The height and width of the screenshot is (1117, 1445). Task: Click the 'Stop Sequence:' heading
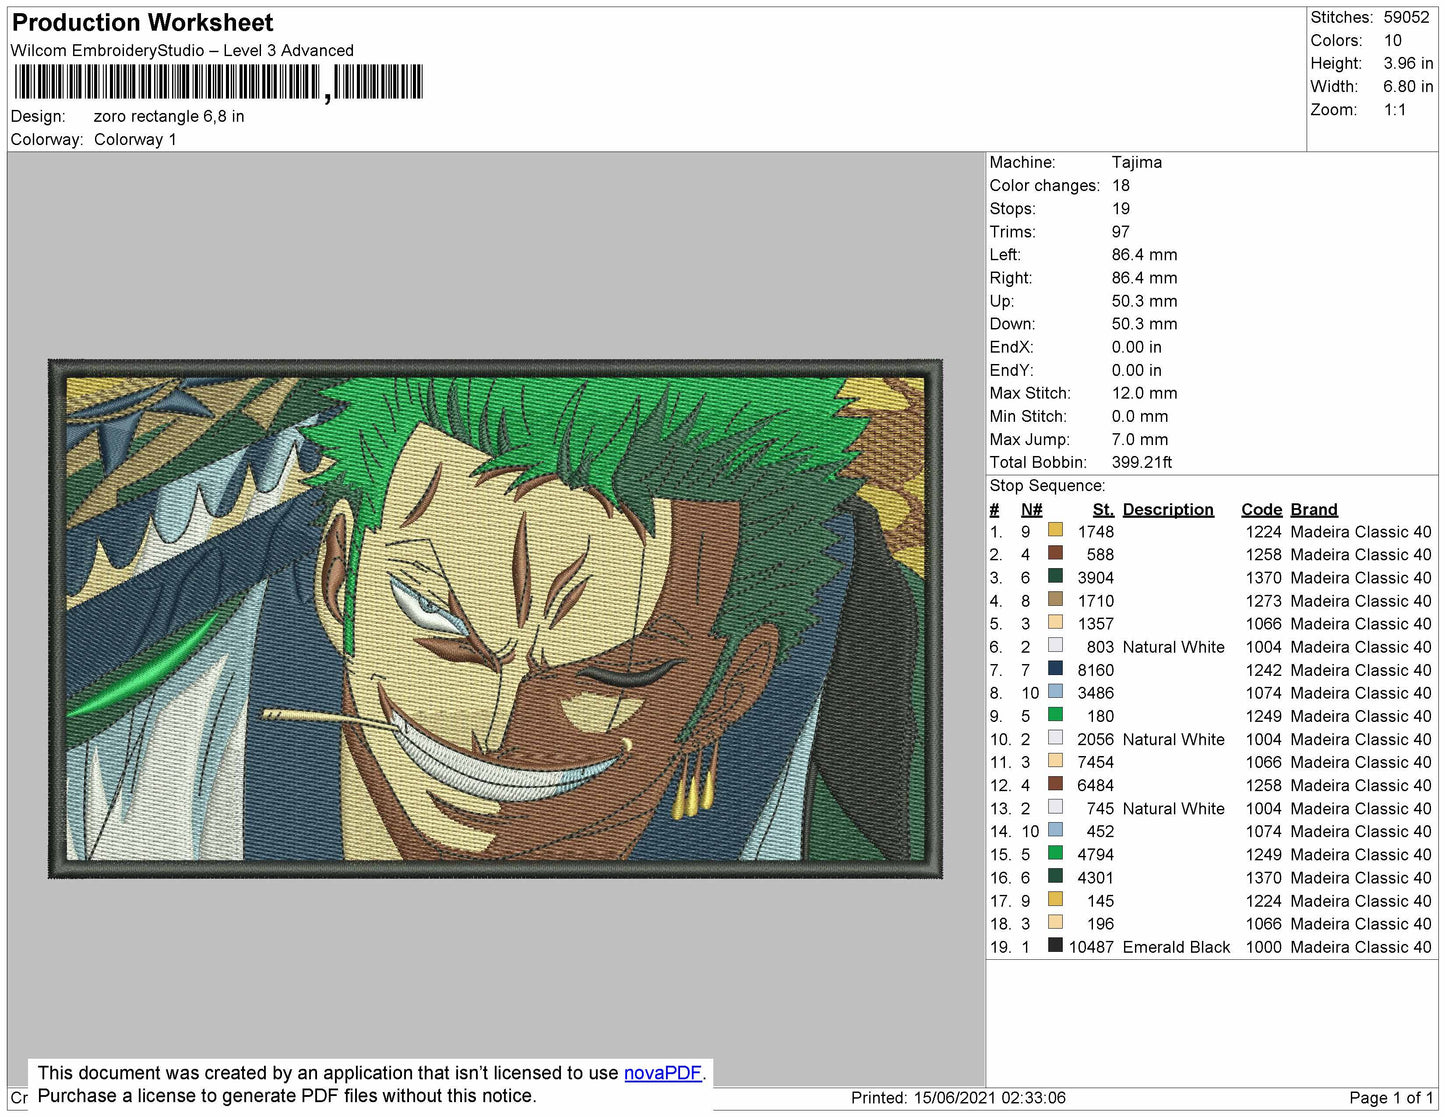tap(1047, 485)
